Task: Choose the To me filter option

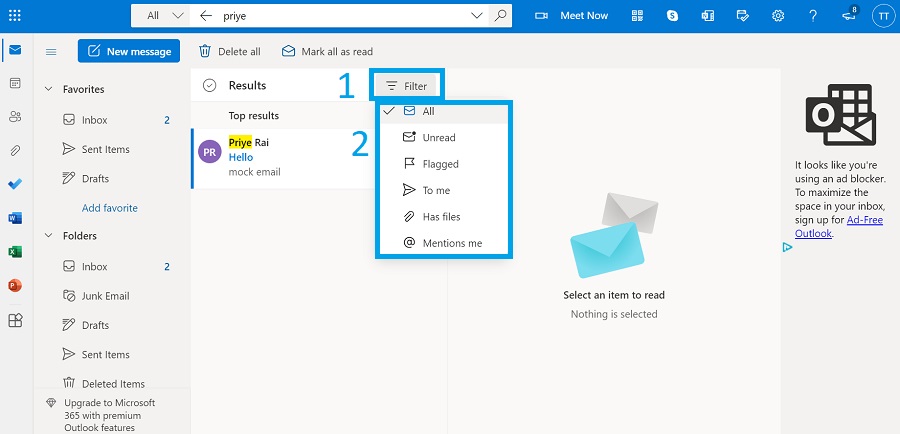Action: 444,191
